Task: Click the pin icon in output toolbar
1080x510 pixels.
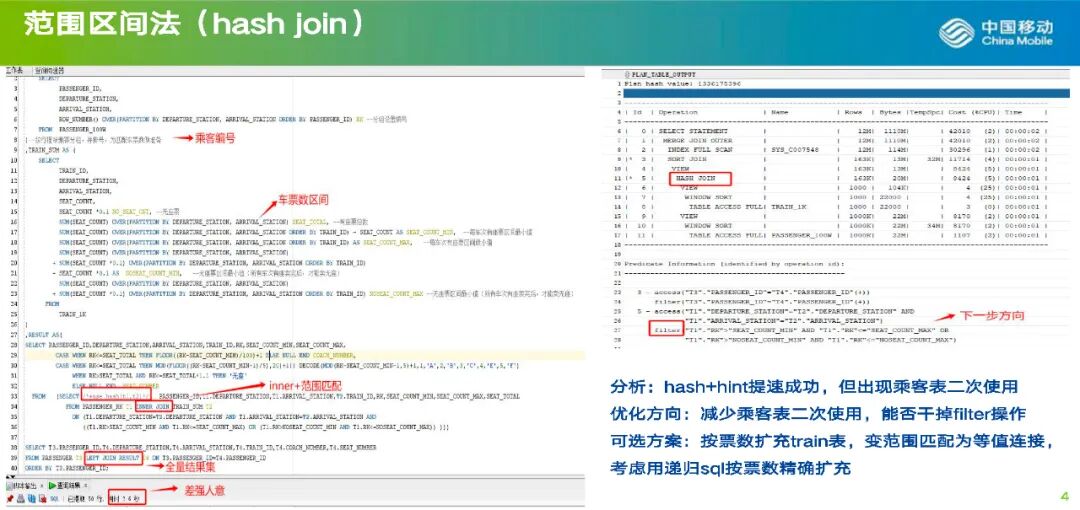Action: 10,498
